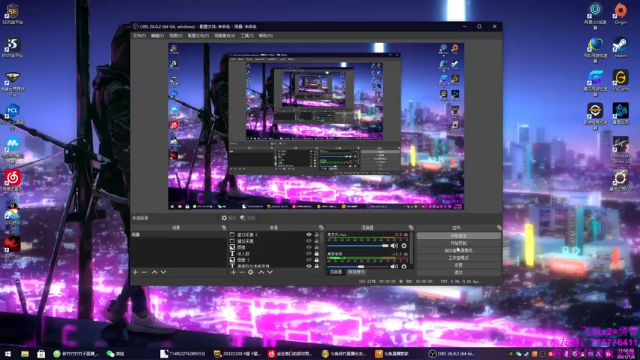Undock the Scenes panel via header icon
640x360 pixels.
click(224, 227)
